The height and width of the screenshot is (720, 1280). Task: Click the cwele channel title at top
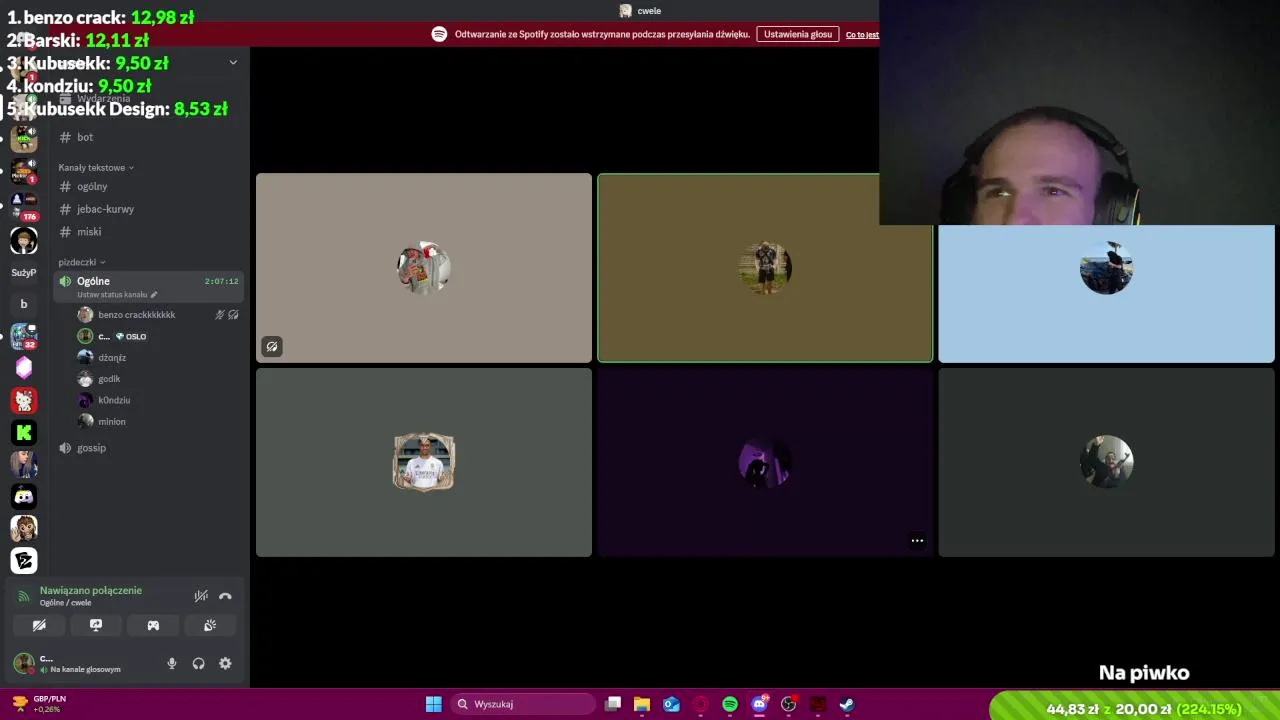[640, 11]
